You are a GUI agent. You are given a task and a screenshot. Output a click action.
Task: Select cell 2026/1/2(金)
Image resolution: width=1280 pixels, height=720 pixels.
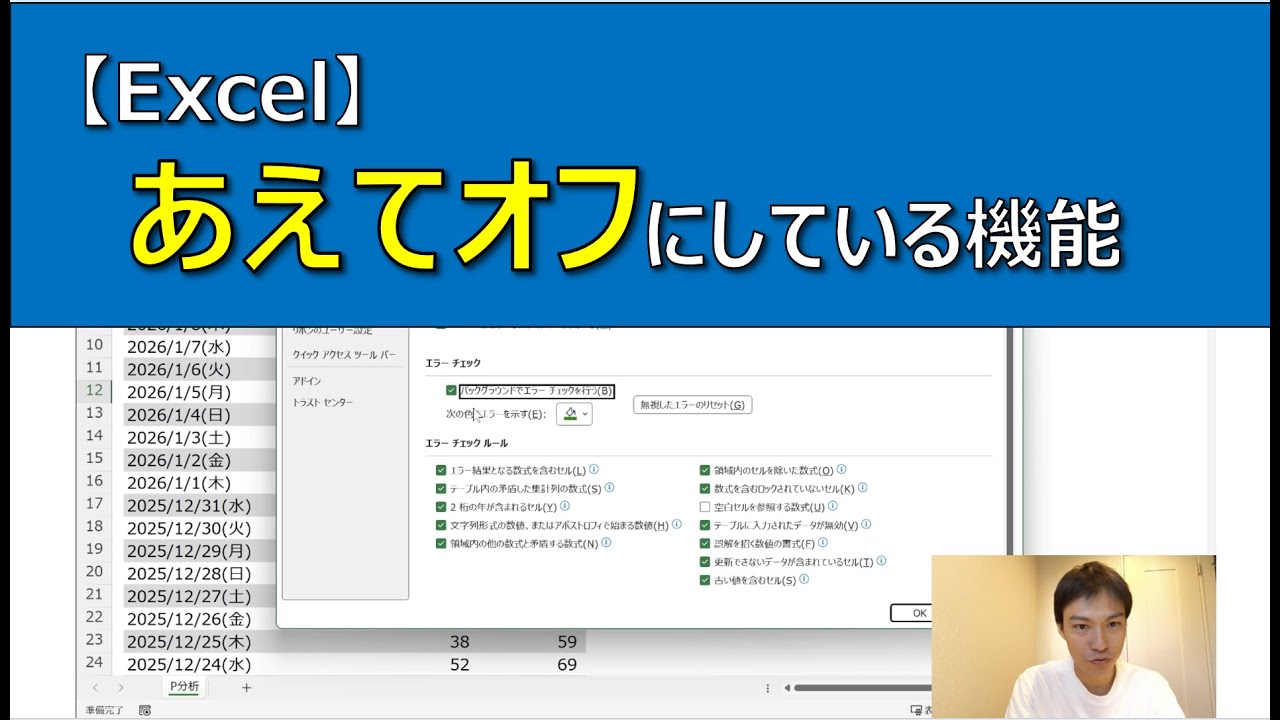point(200,460)
